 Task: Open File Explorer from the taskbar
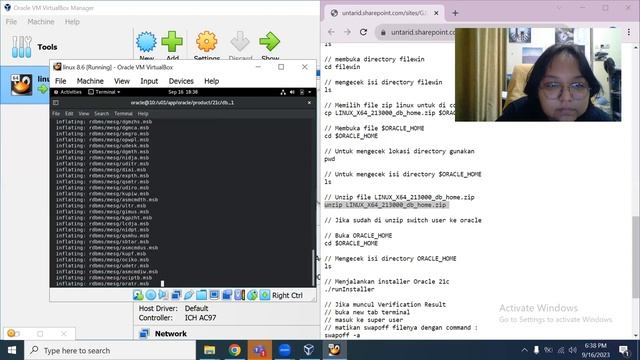[x=209, y=350]
